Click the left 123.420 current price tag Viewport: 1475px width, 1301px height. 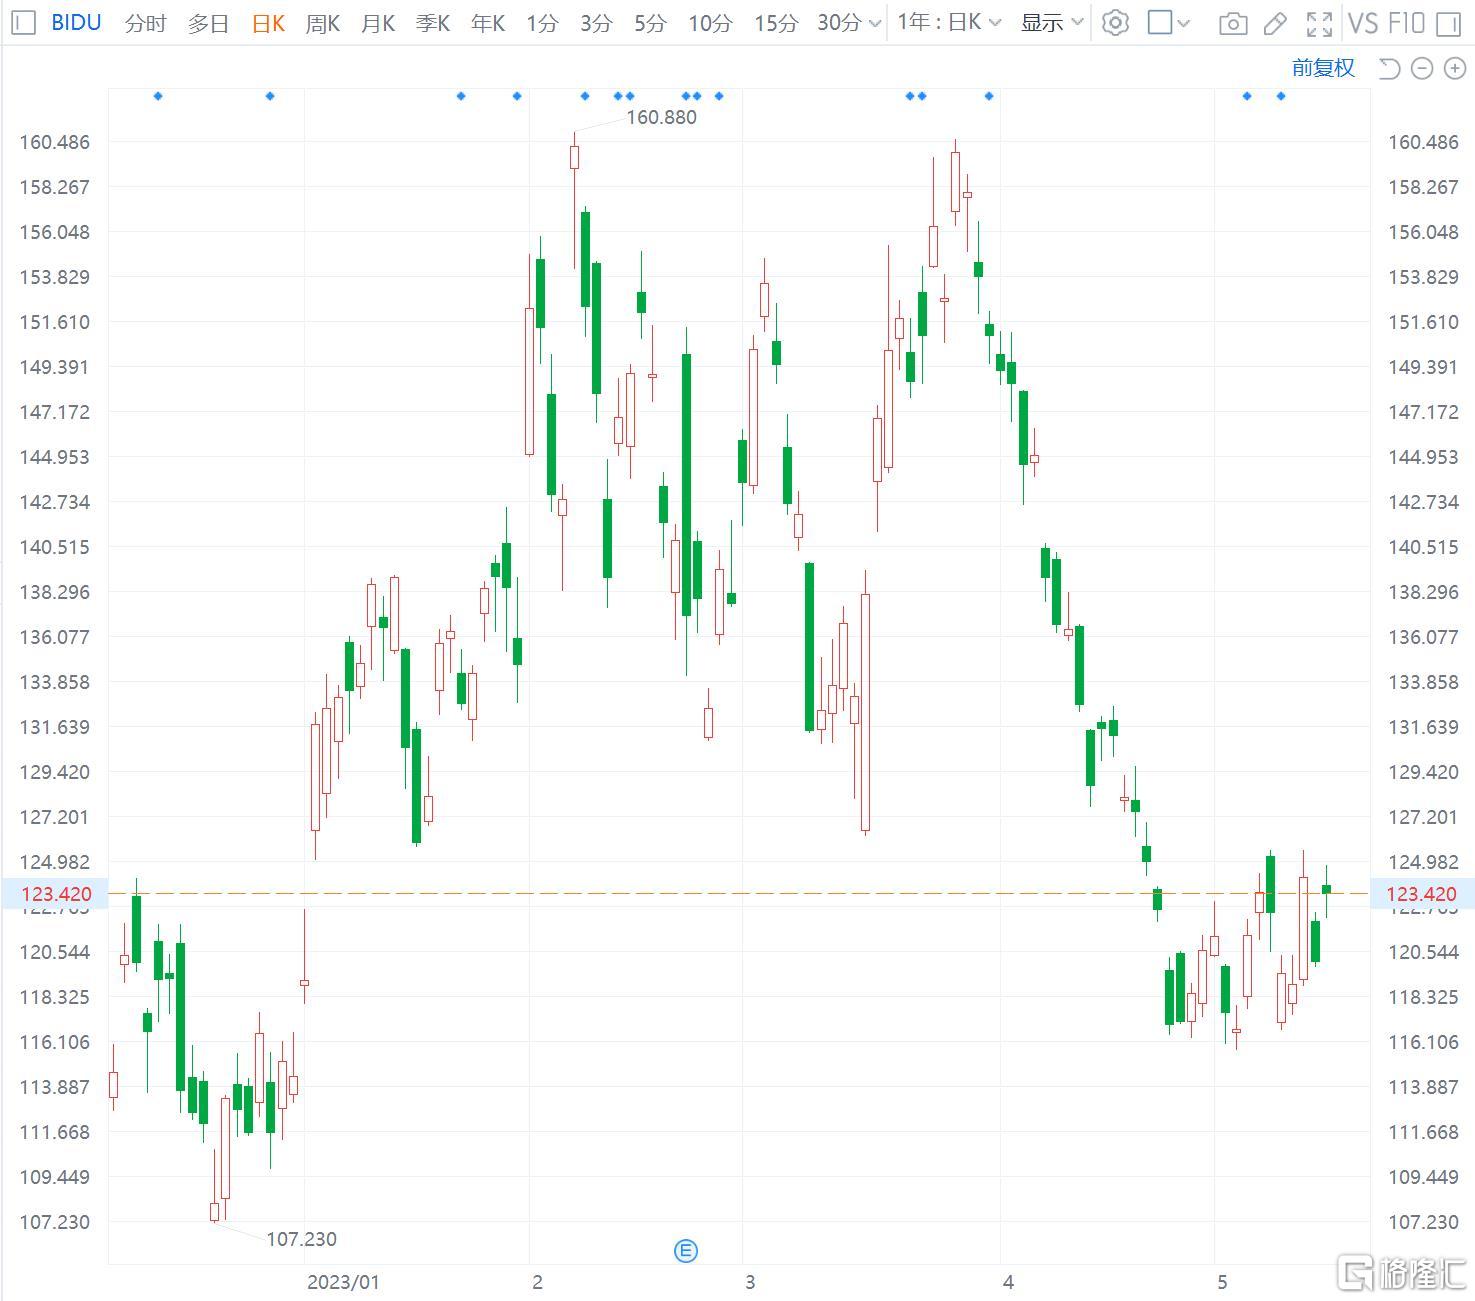point(56,894)
